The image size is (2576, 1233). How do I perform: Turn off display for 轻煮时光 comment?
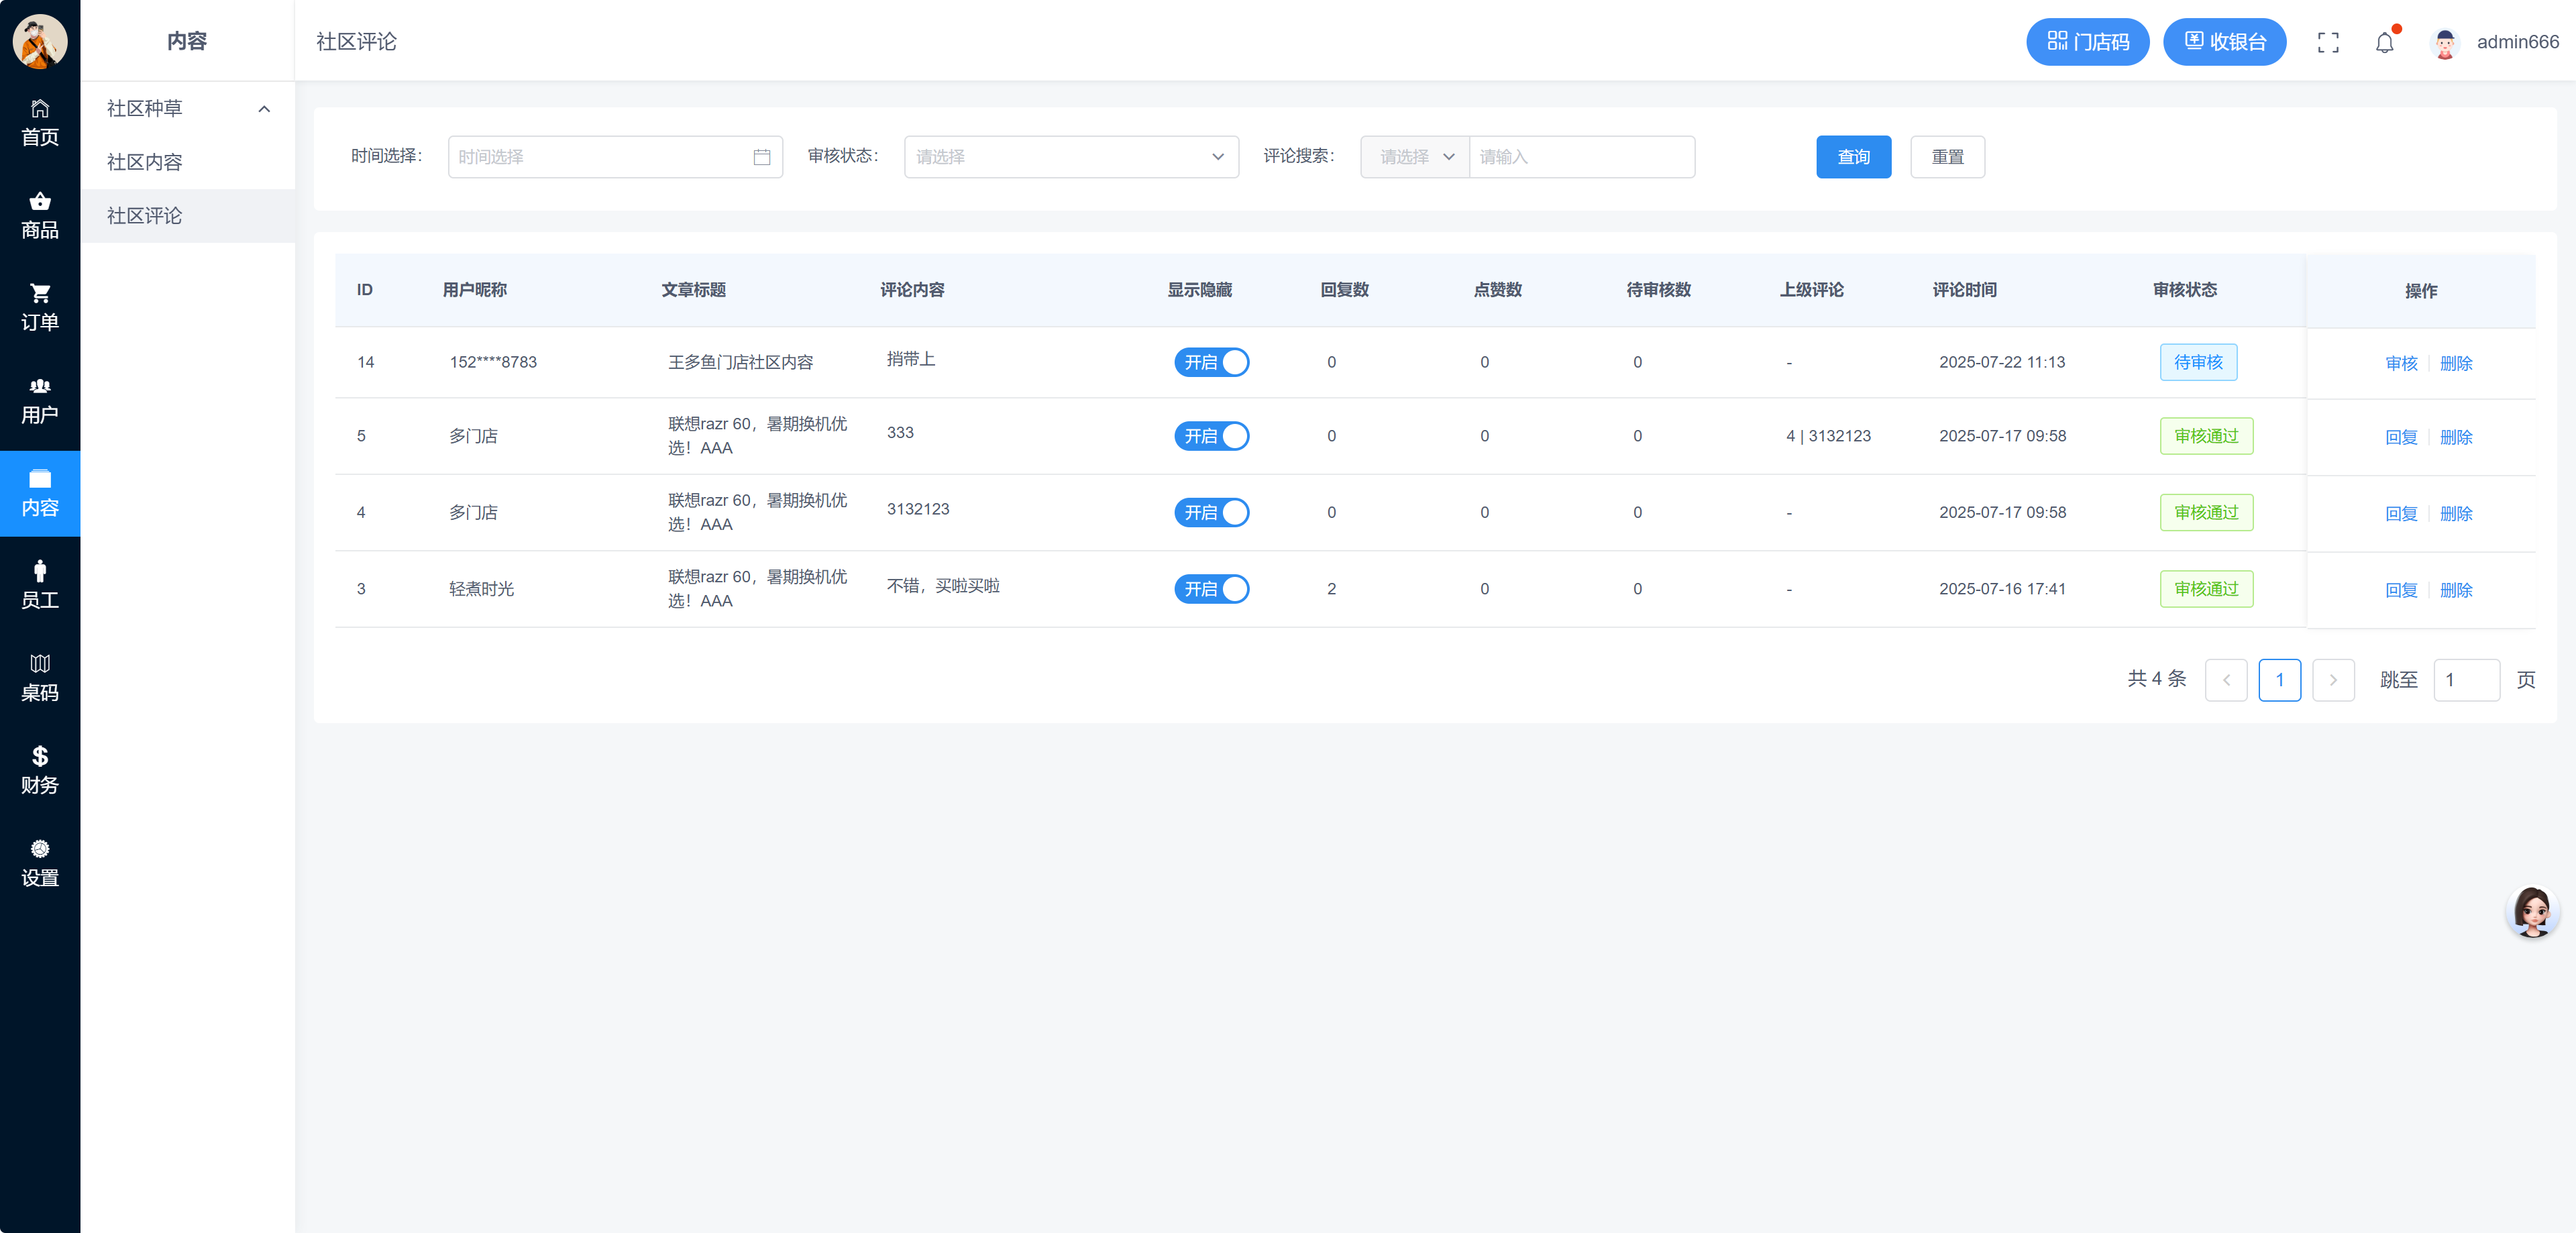pyautogui.click(x=1211, y=589)
